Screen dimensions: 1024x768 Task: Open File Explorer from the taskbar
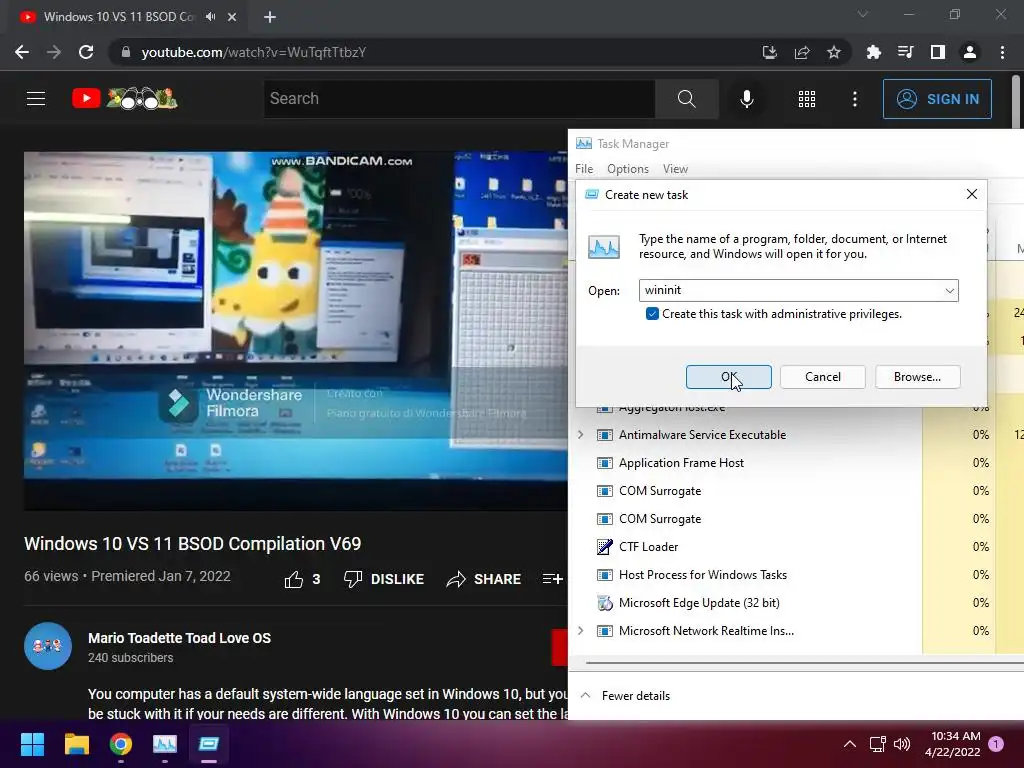(x=76, y=744)
